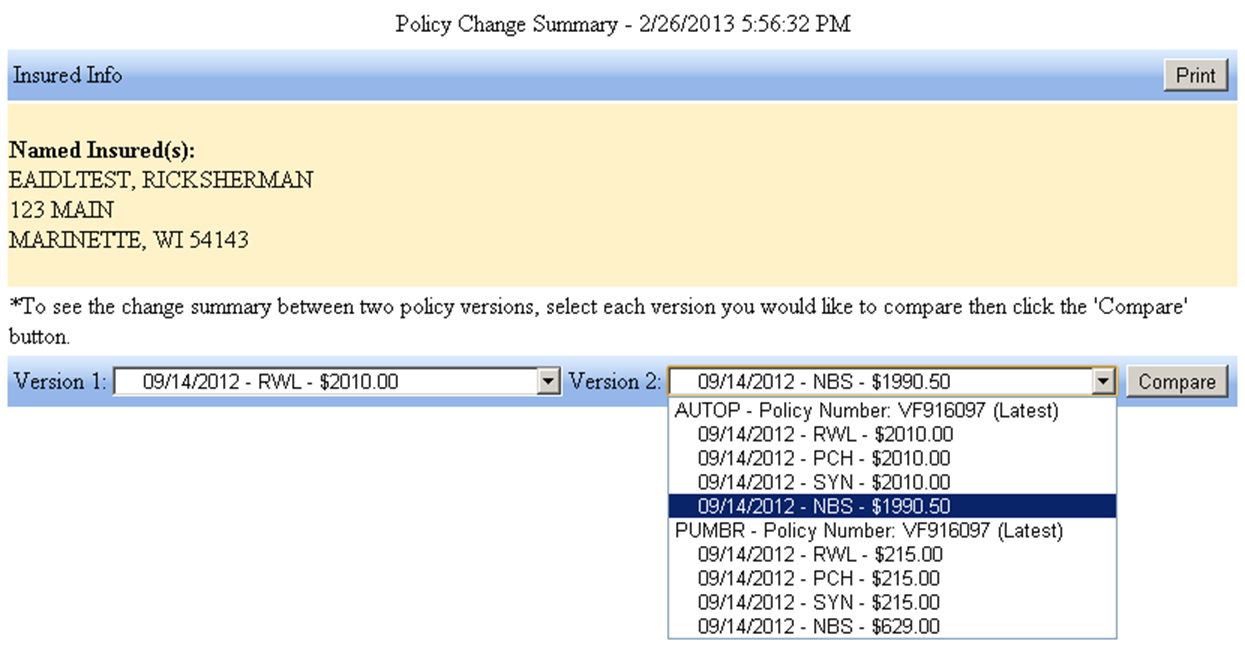Viewport: 1245px width, 656px height.
Task: Select AUTOP RWL - $2010.00 option
Action: click(x=892, y=434)
